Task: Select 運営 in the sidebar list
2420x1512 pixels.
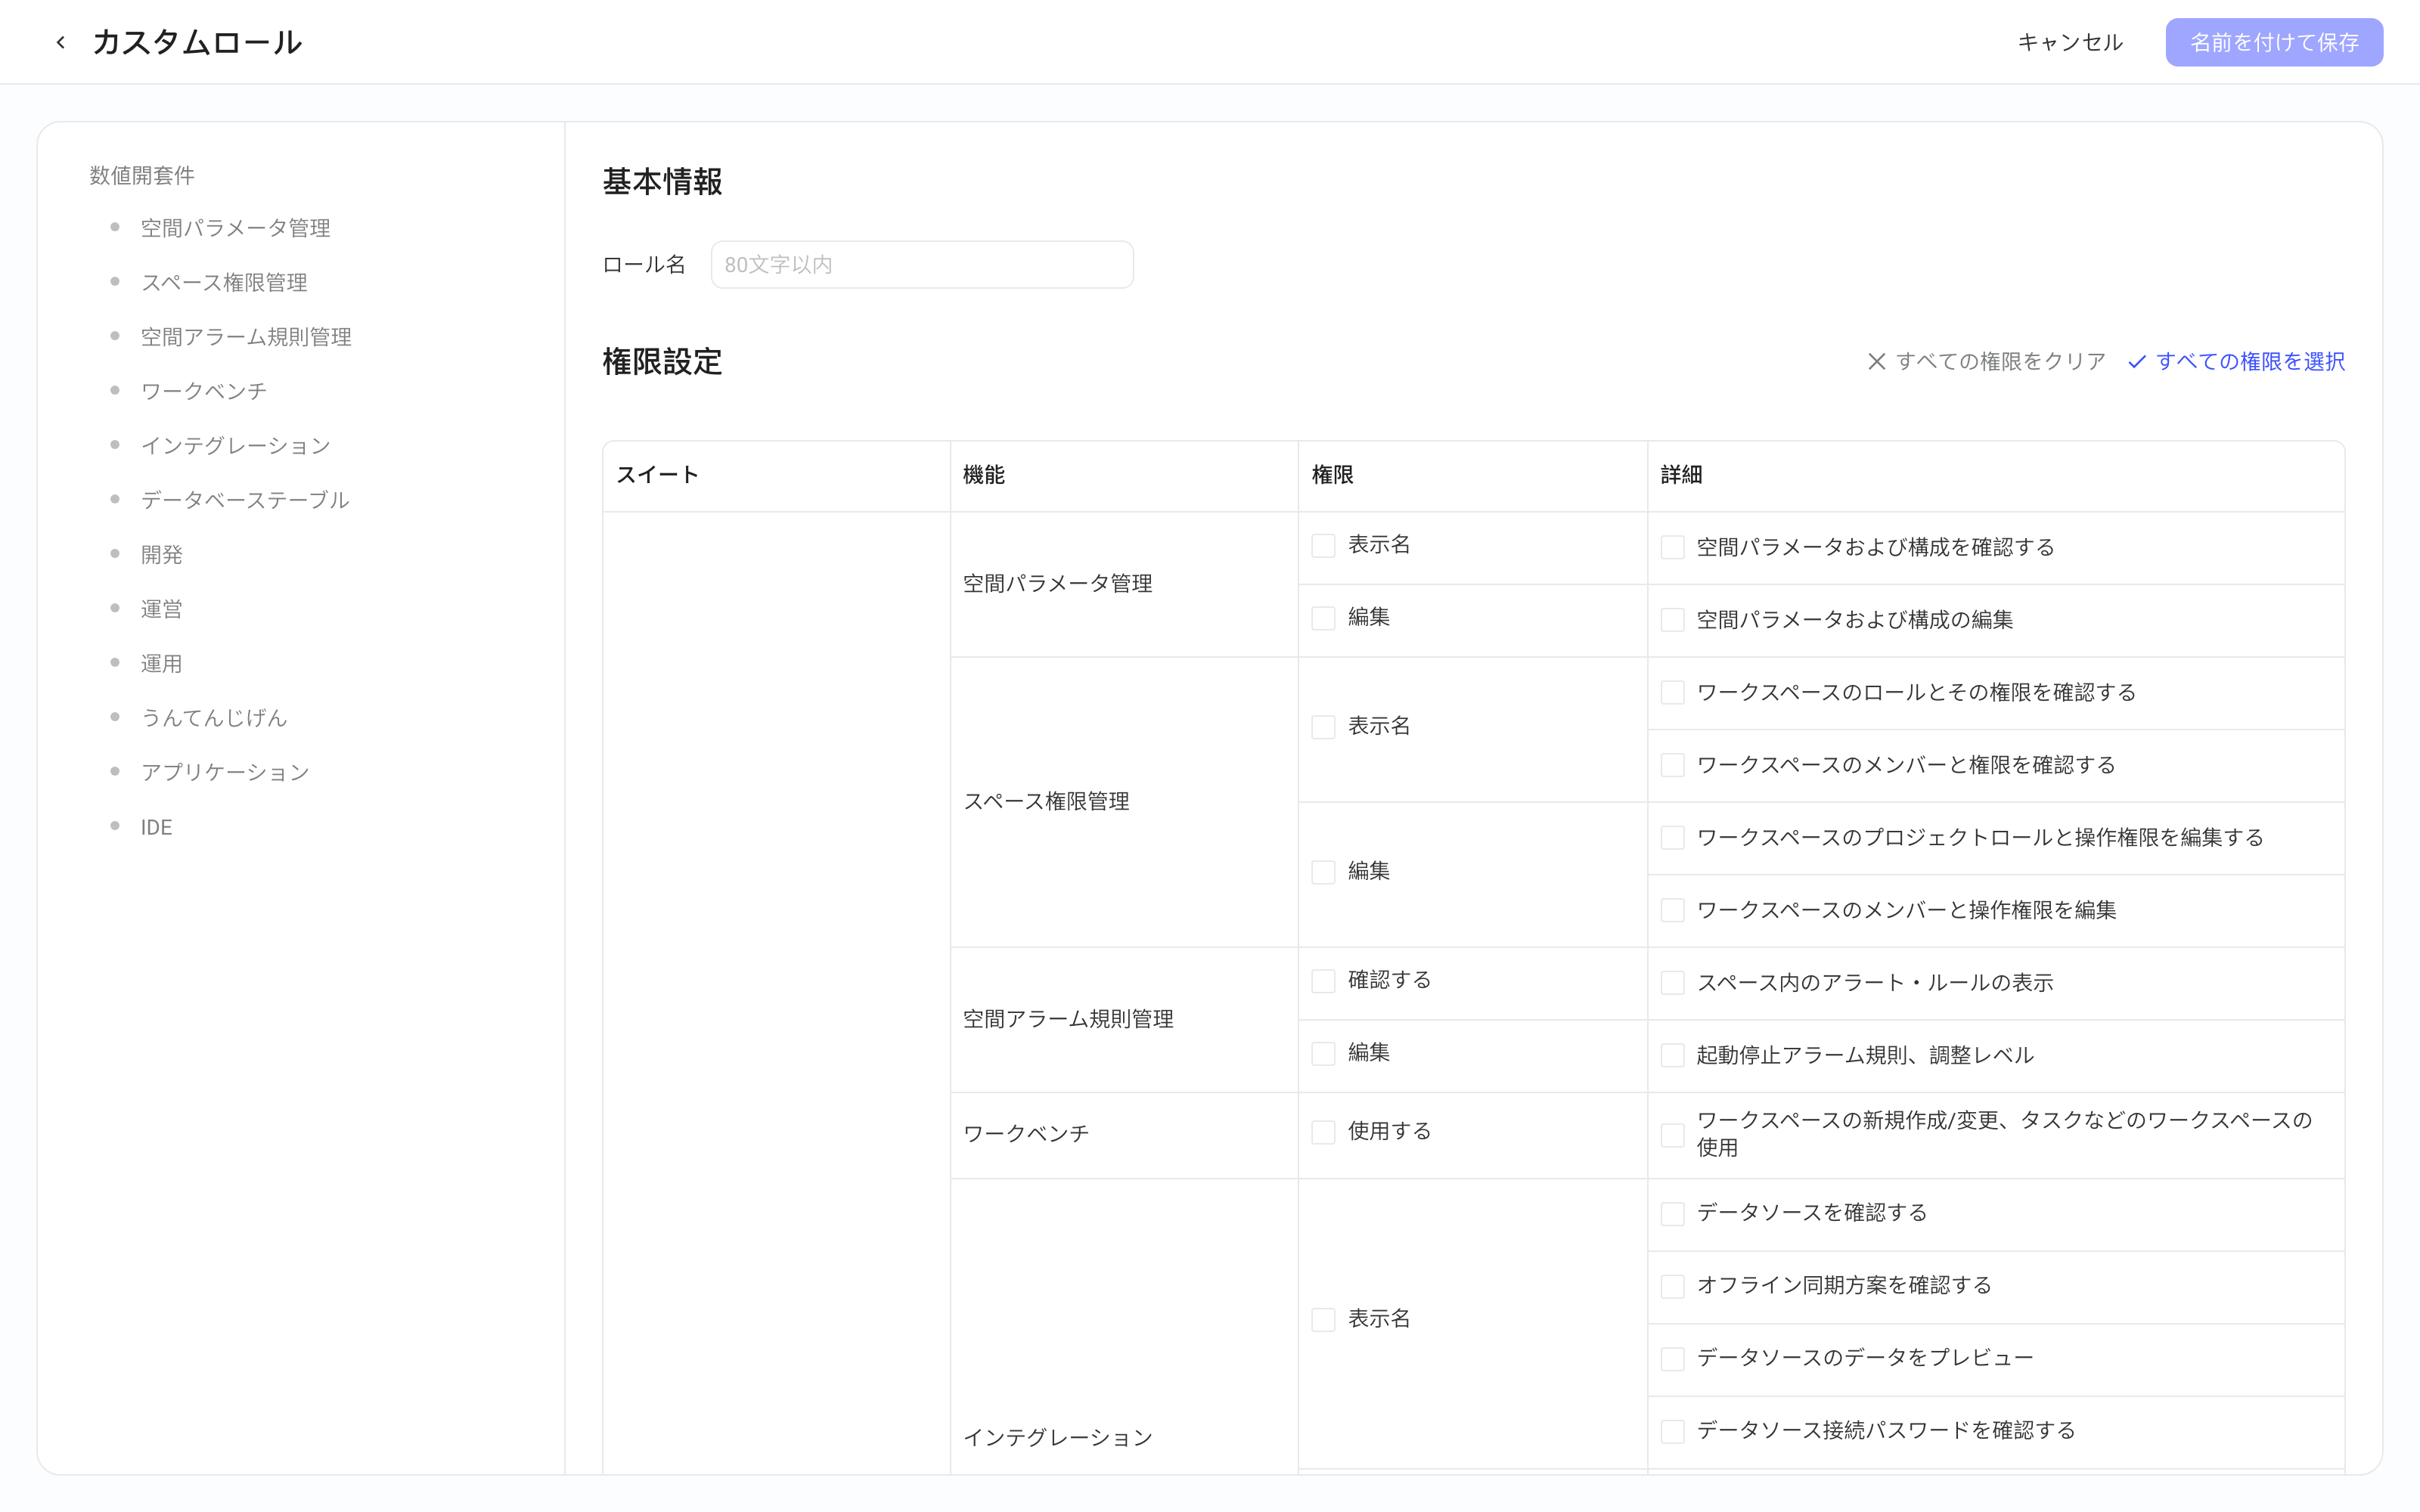Action: pos(161,609)
